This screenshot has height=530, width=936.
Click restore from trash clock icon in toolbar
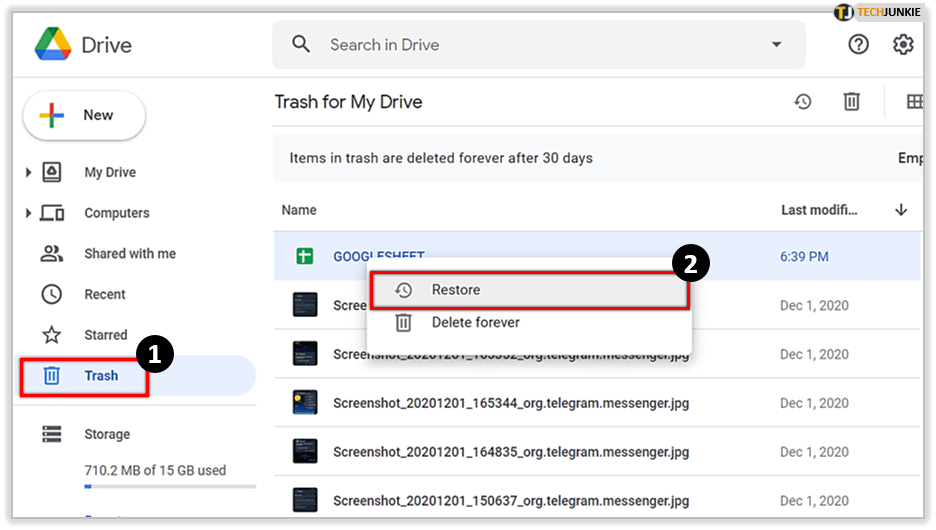tap(802, 102)
